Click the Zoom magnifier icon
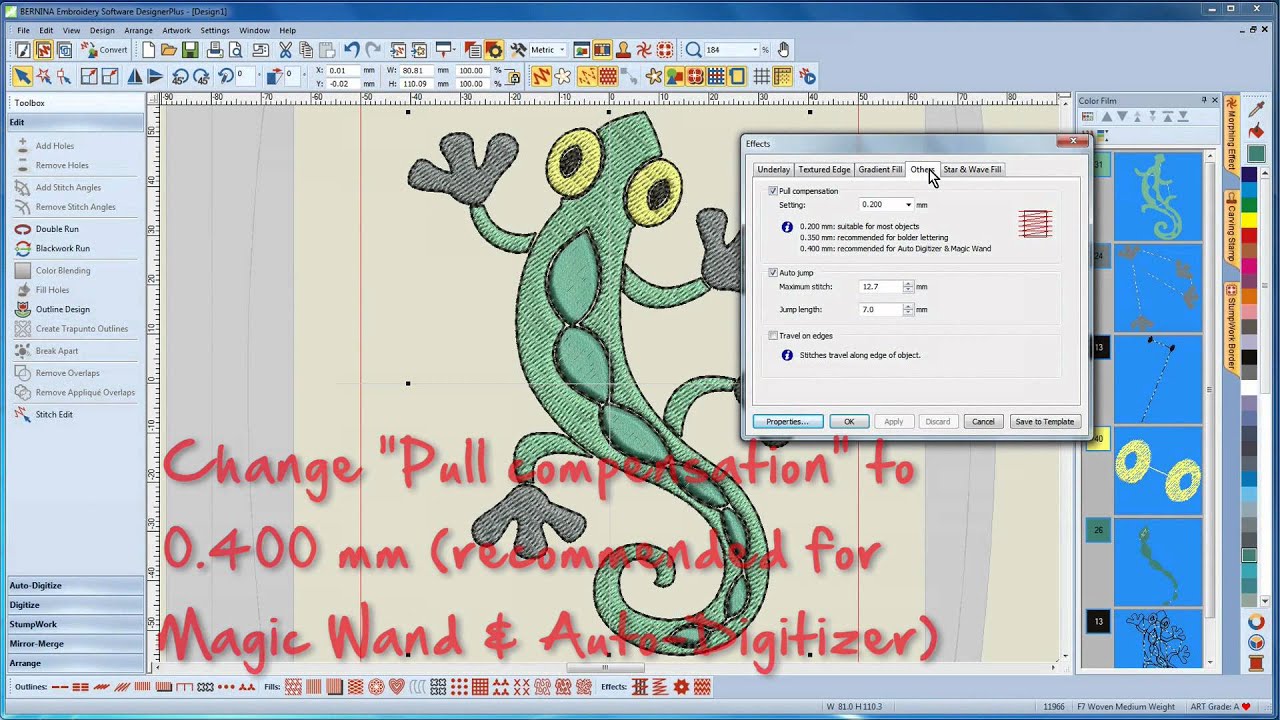This screenshot has width=1280, height=720. pyautogui.click(x=693, y=50)
